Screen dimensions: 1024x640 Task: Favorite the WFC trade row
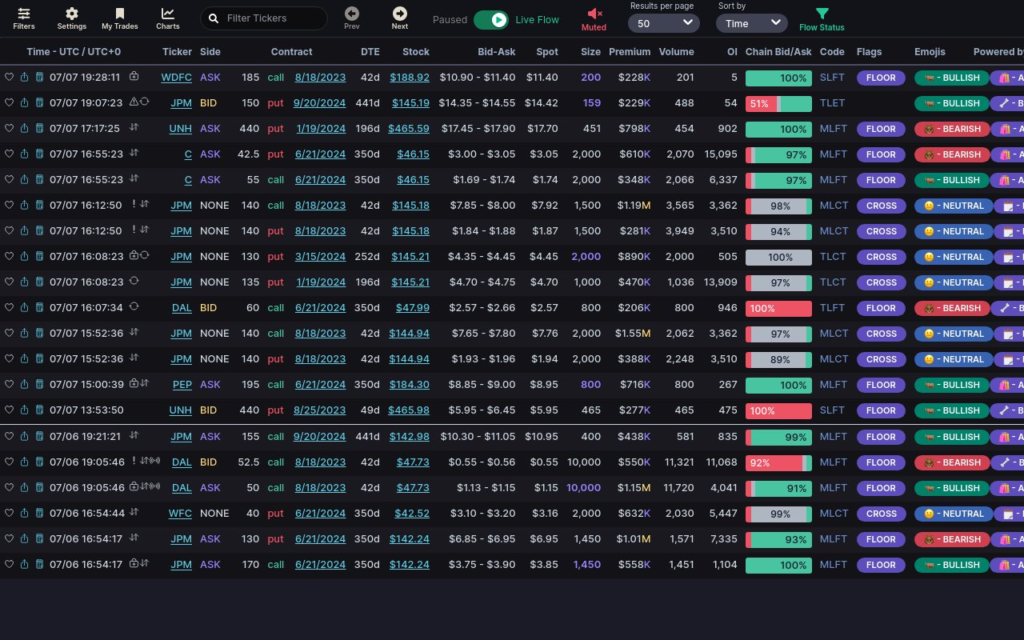(9, 513)
